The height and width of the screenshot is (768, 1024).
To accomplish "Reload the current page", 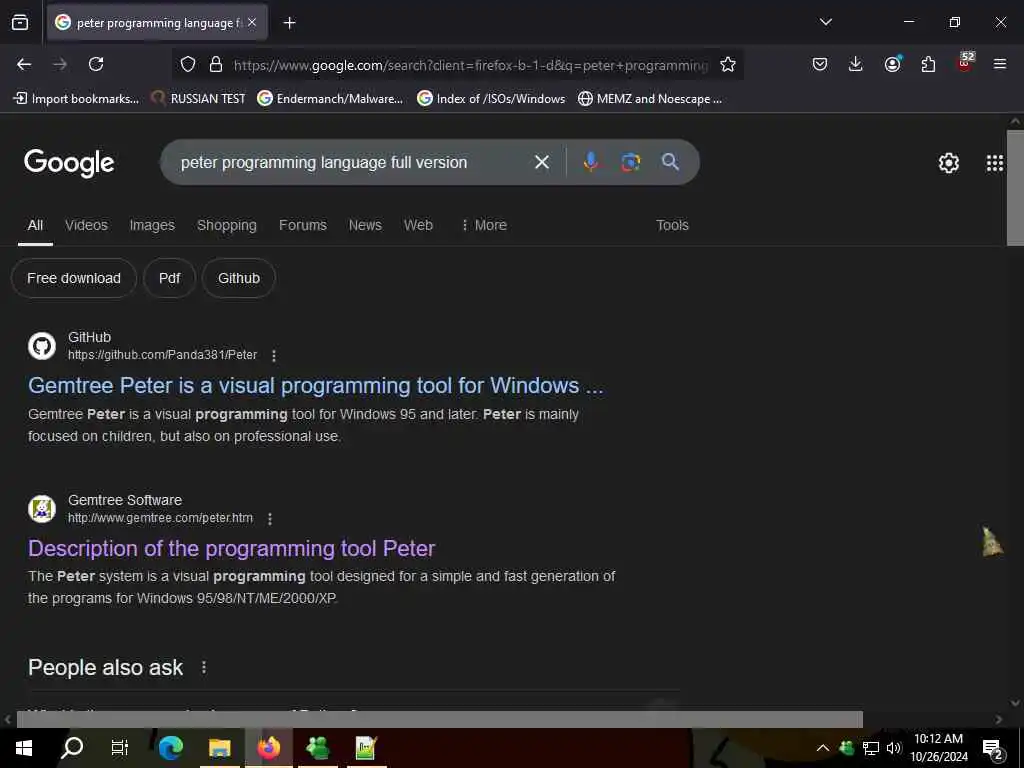I will pyautogui.click(x=96, y=64).
